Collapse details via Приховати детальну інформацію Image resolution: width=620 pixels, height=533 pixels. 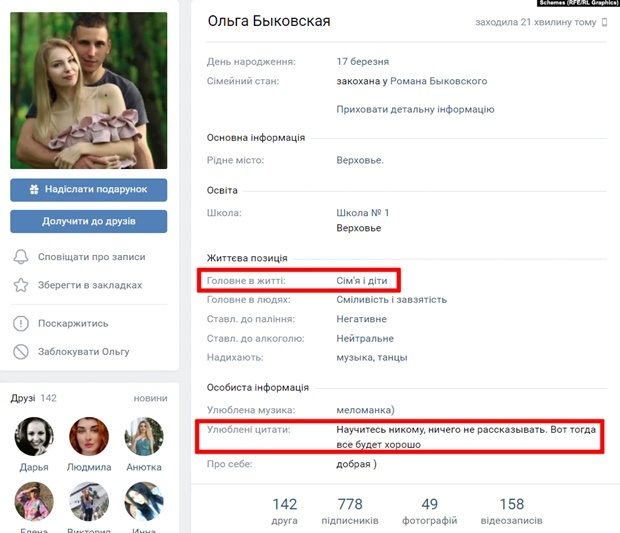click(415, 109)
